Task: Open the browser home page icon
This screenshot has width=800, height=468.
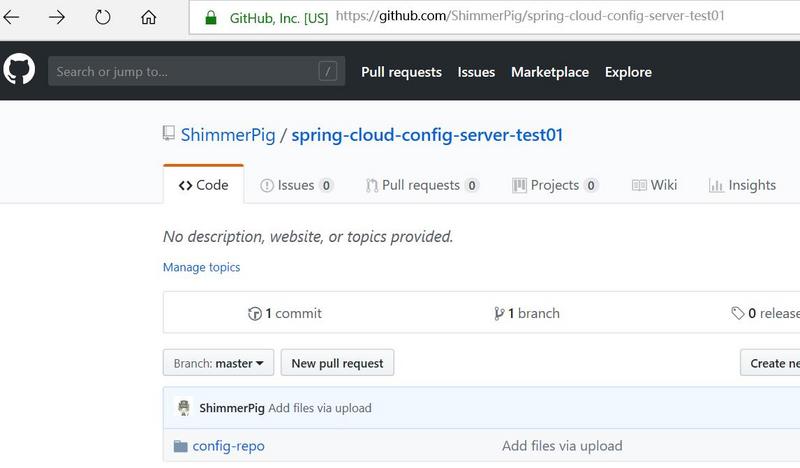Action: [x=148, y=18]
